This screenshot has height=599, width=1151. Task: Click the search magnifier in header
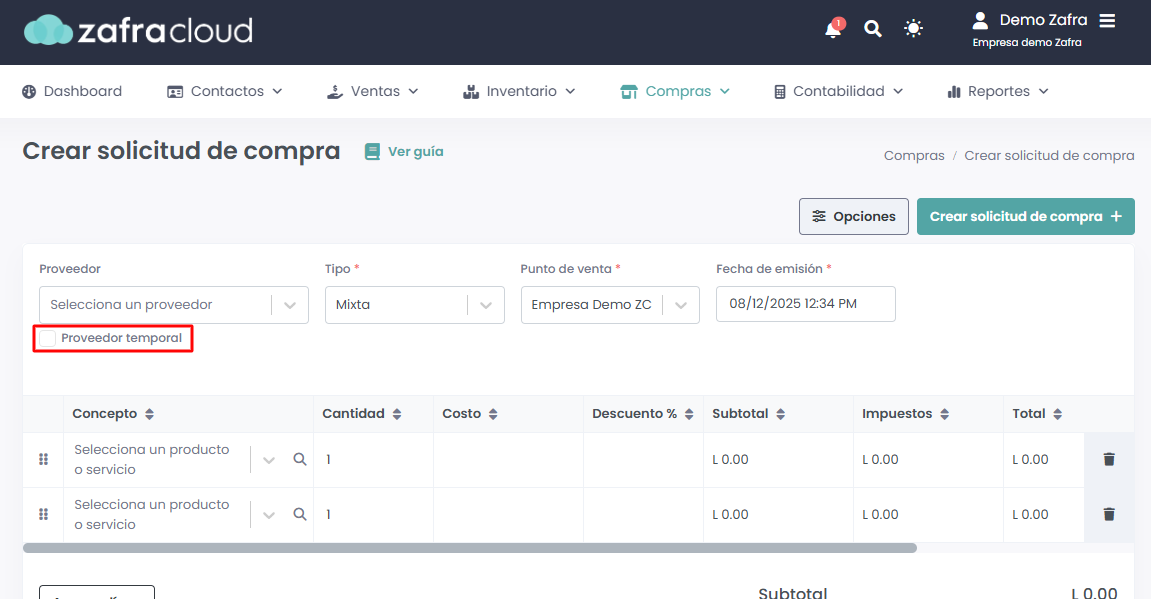tap(873, 29)
